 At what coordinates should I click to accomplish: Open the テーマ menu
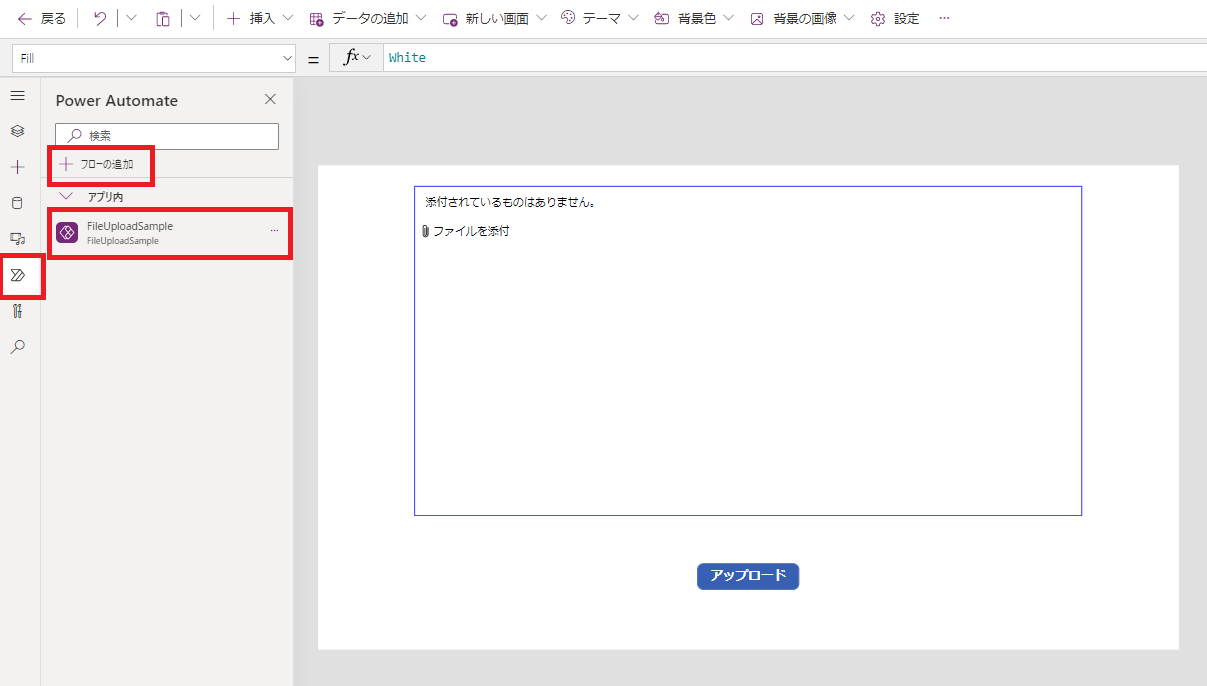(x=599, y=18)
